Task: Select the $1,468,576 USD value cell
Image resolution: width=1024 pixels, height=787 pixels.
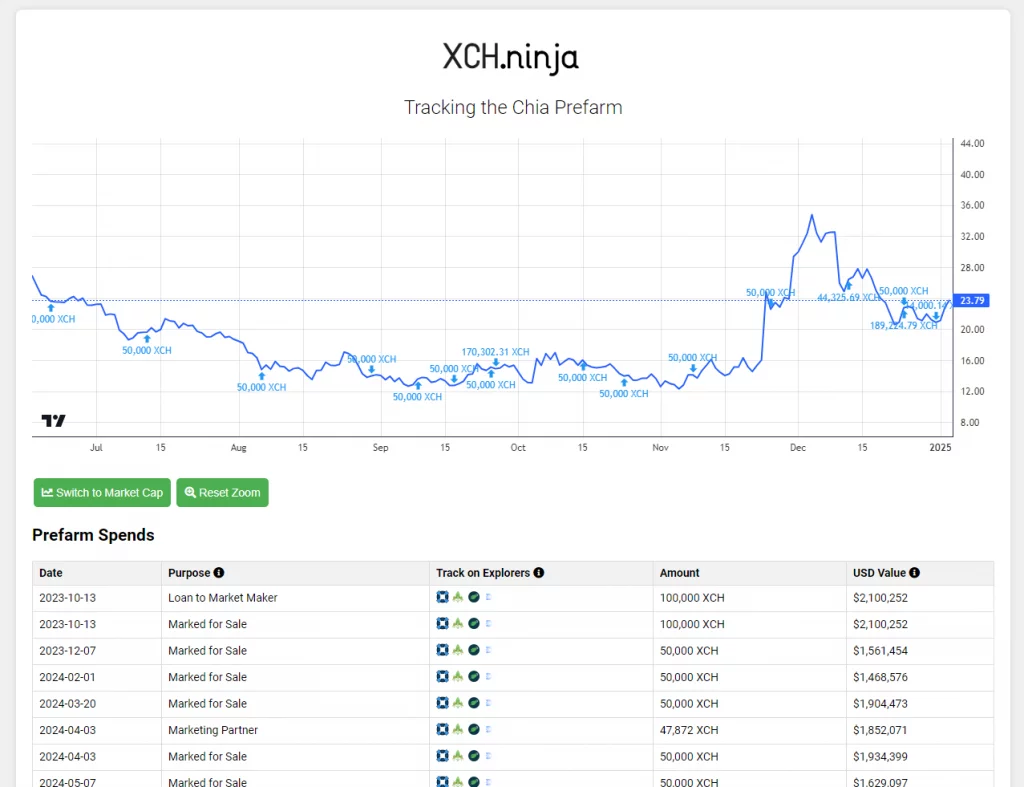Action: click(920, 677)
